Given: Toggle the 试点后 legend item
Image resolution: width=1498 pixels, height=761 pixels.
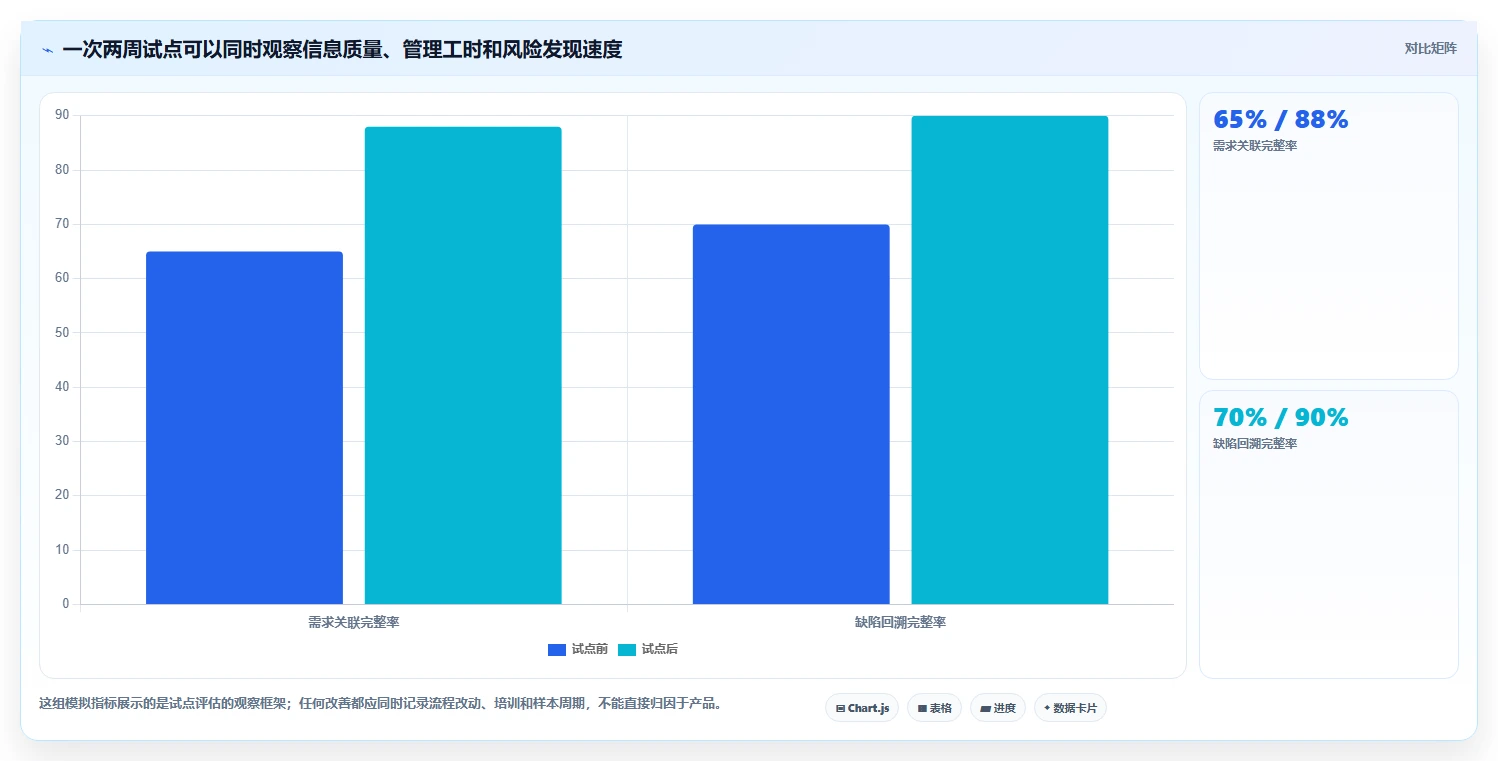Looking at the screenshot, I should click(x=648, y=650).
